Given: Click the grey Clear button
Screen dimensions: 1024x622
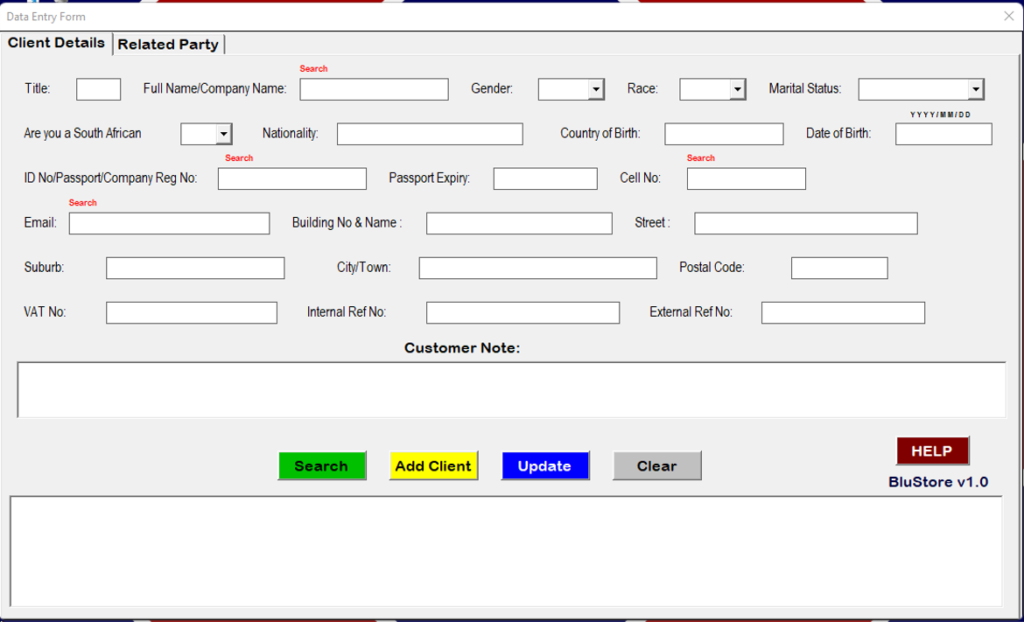Looking at the screenshot, I should [657, 466].
